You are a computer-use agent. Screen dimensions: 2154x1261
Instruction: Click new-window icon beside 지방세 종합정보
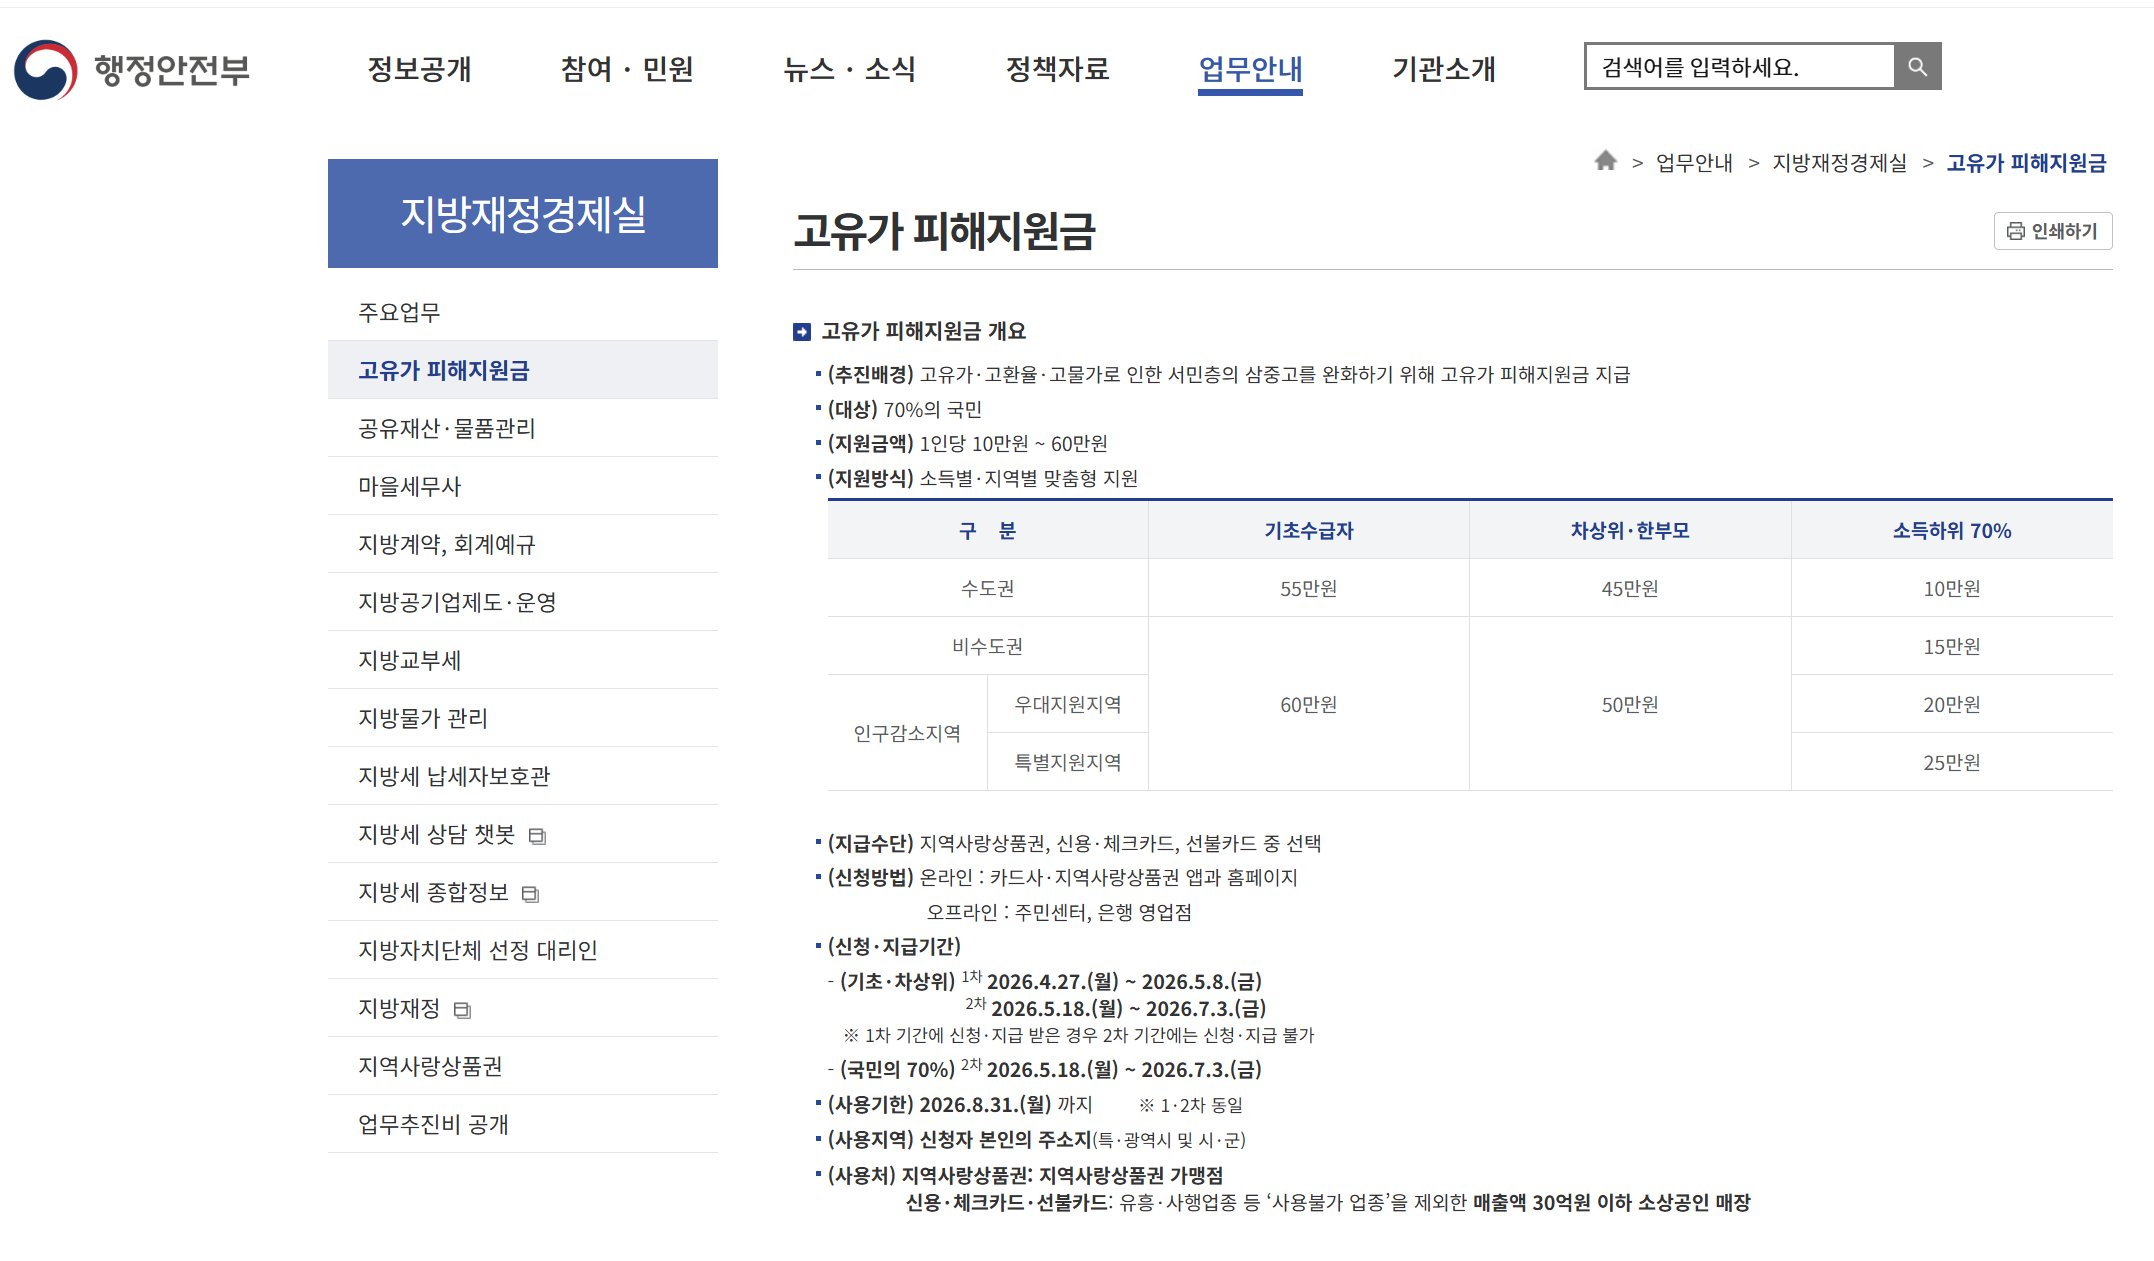coord(531,894)
